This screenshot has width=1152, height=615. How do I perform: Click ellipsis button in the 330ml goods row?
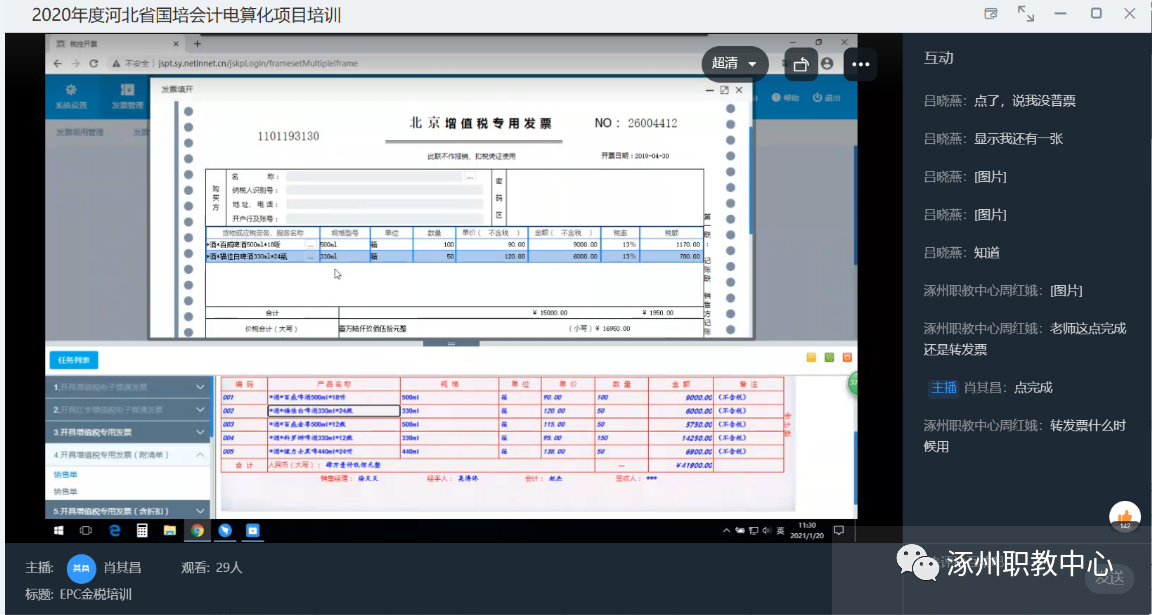click(x=311, y=256)
